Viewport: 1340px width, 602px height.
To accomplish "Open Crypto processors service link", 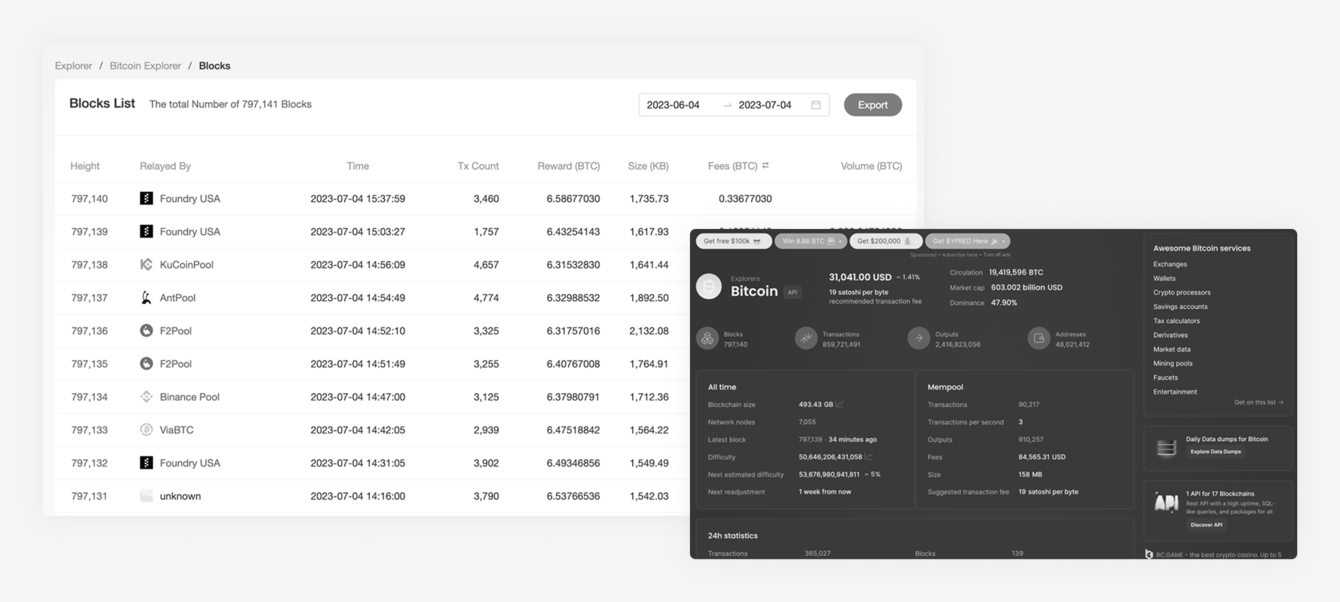I will (x=1182, y=293).
